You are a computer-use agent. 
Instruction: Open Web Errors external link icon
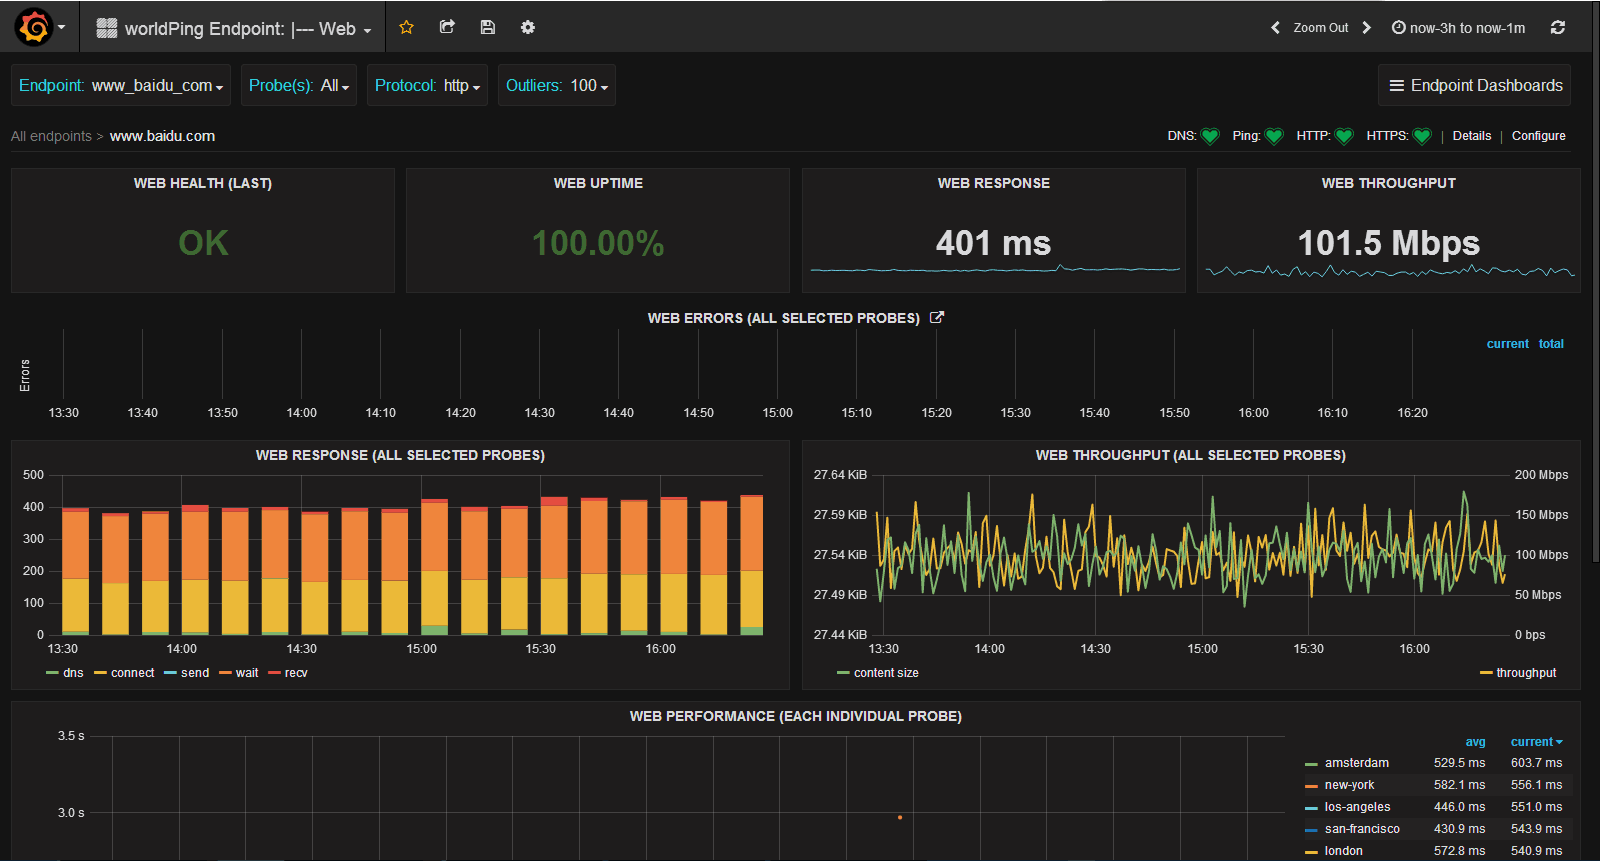tap(937, 317)
